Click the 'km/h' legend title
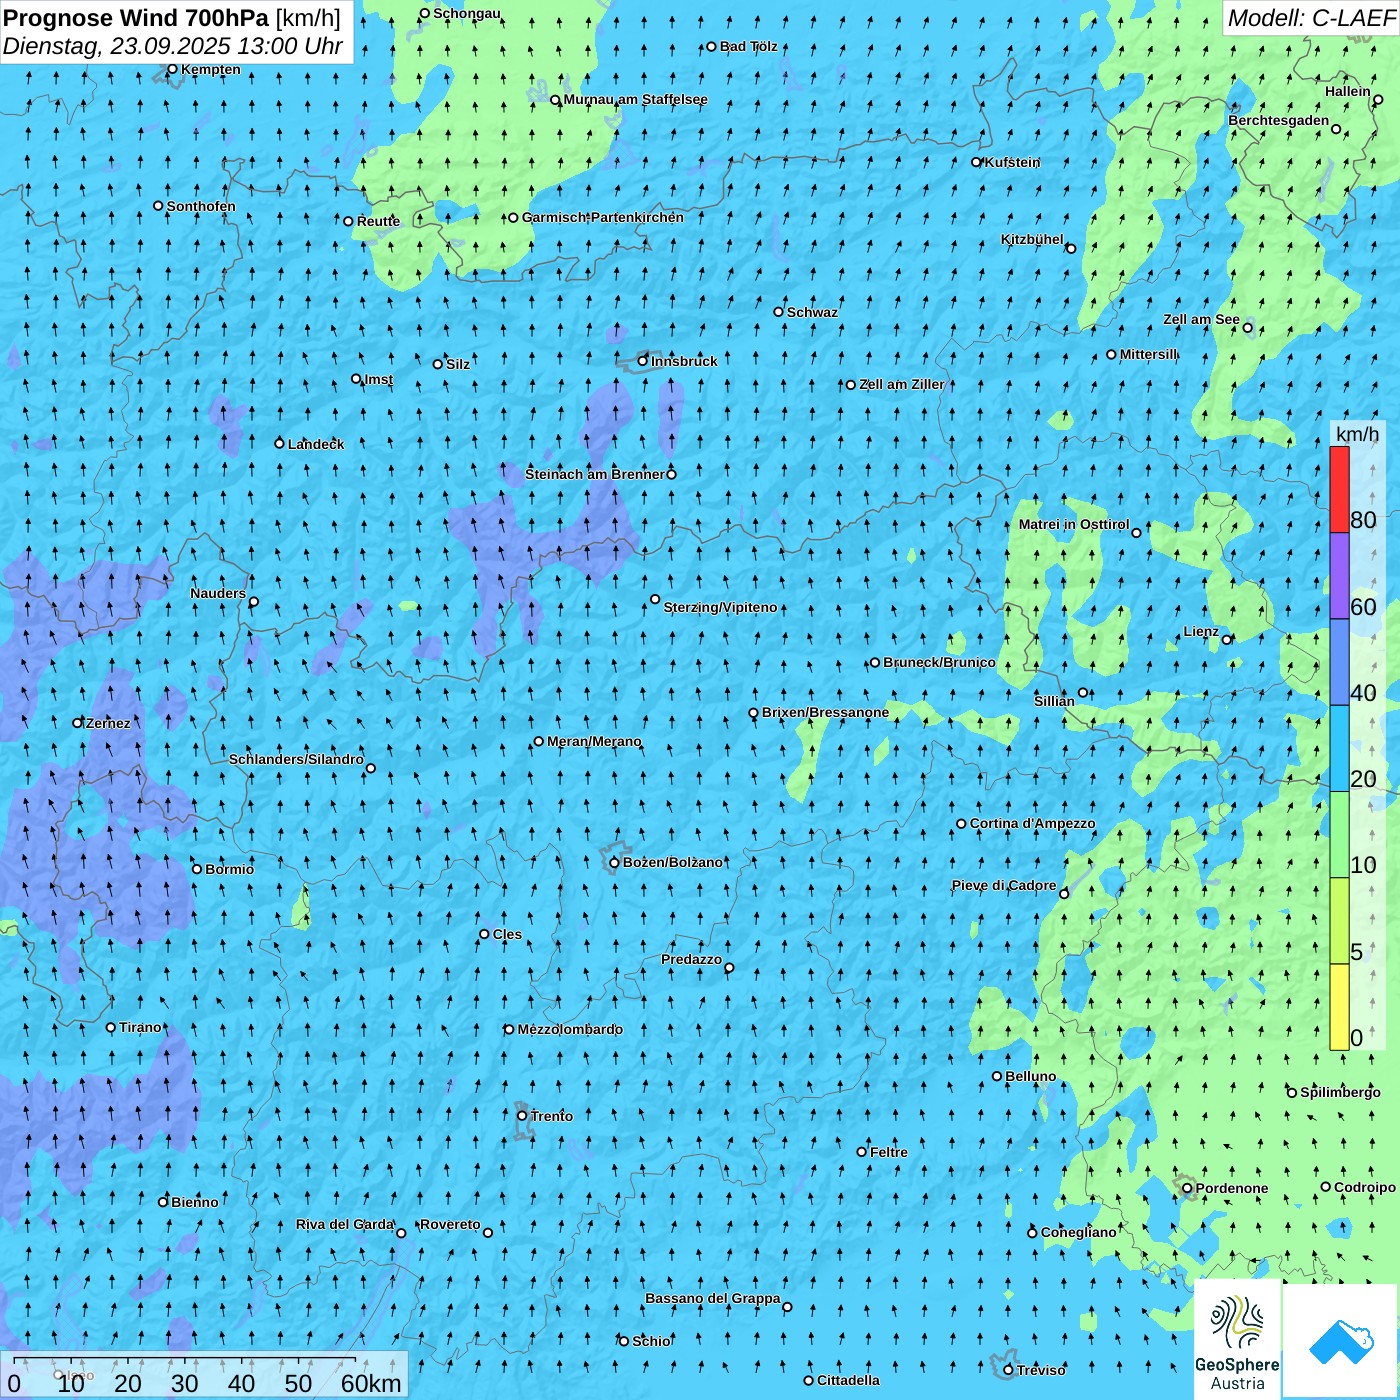 1357,433
